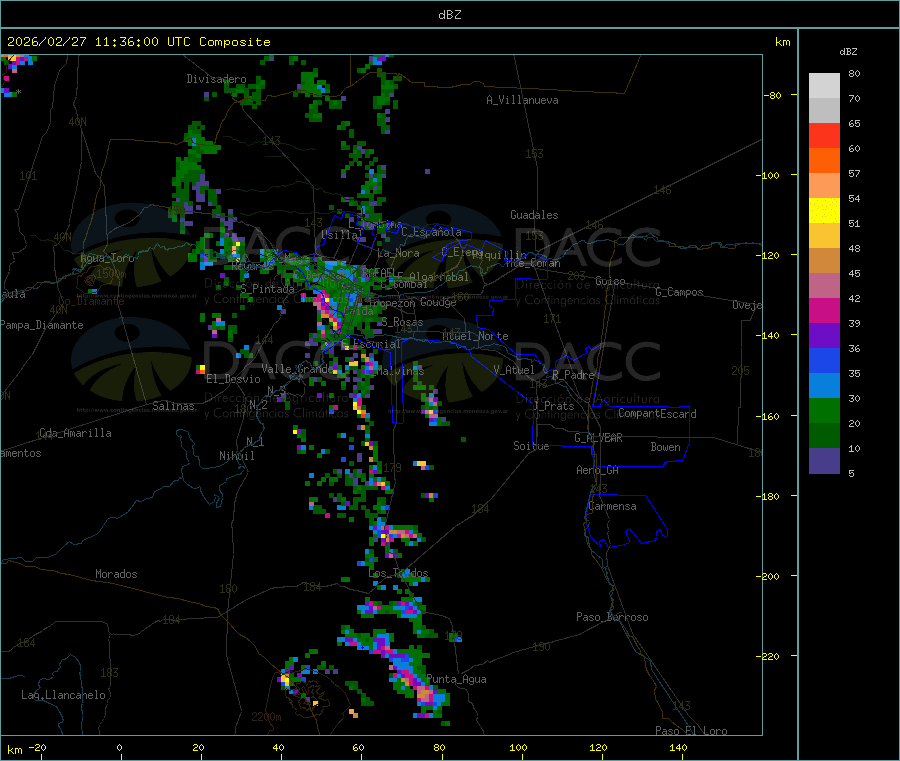Click the Los_Toldos location label
Screen dimensions: 900x761
(398, 573)
